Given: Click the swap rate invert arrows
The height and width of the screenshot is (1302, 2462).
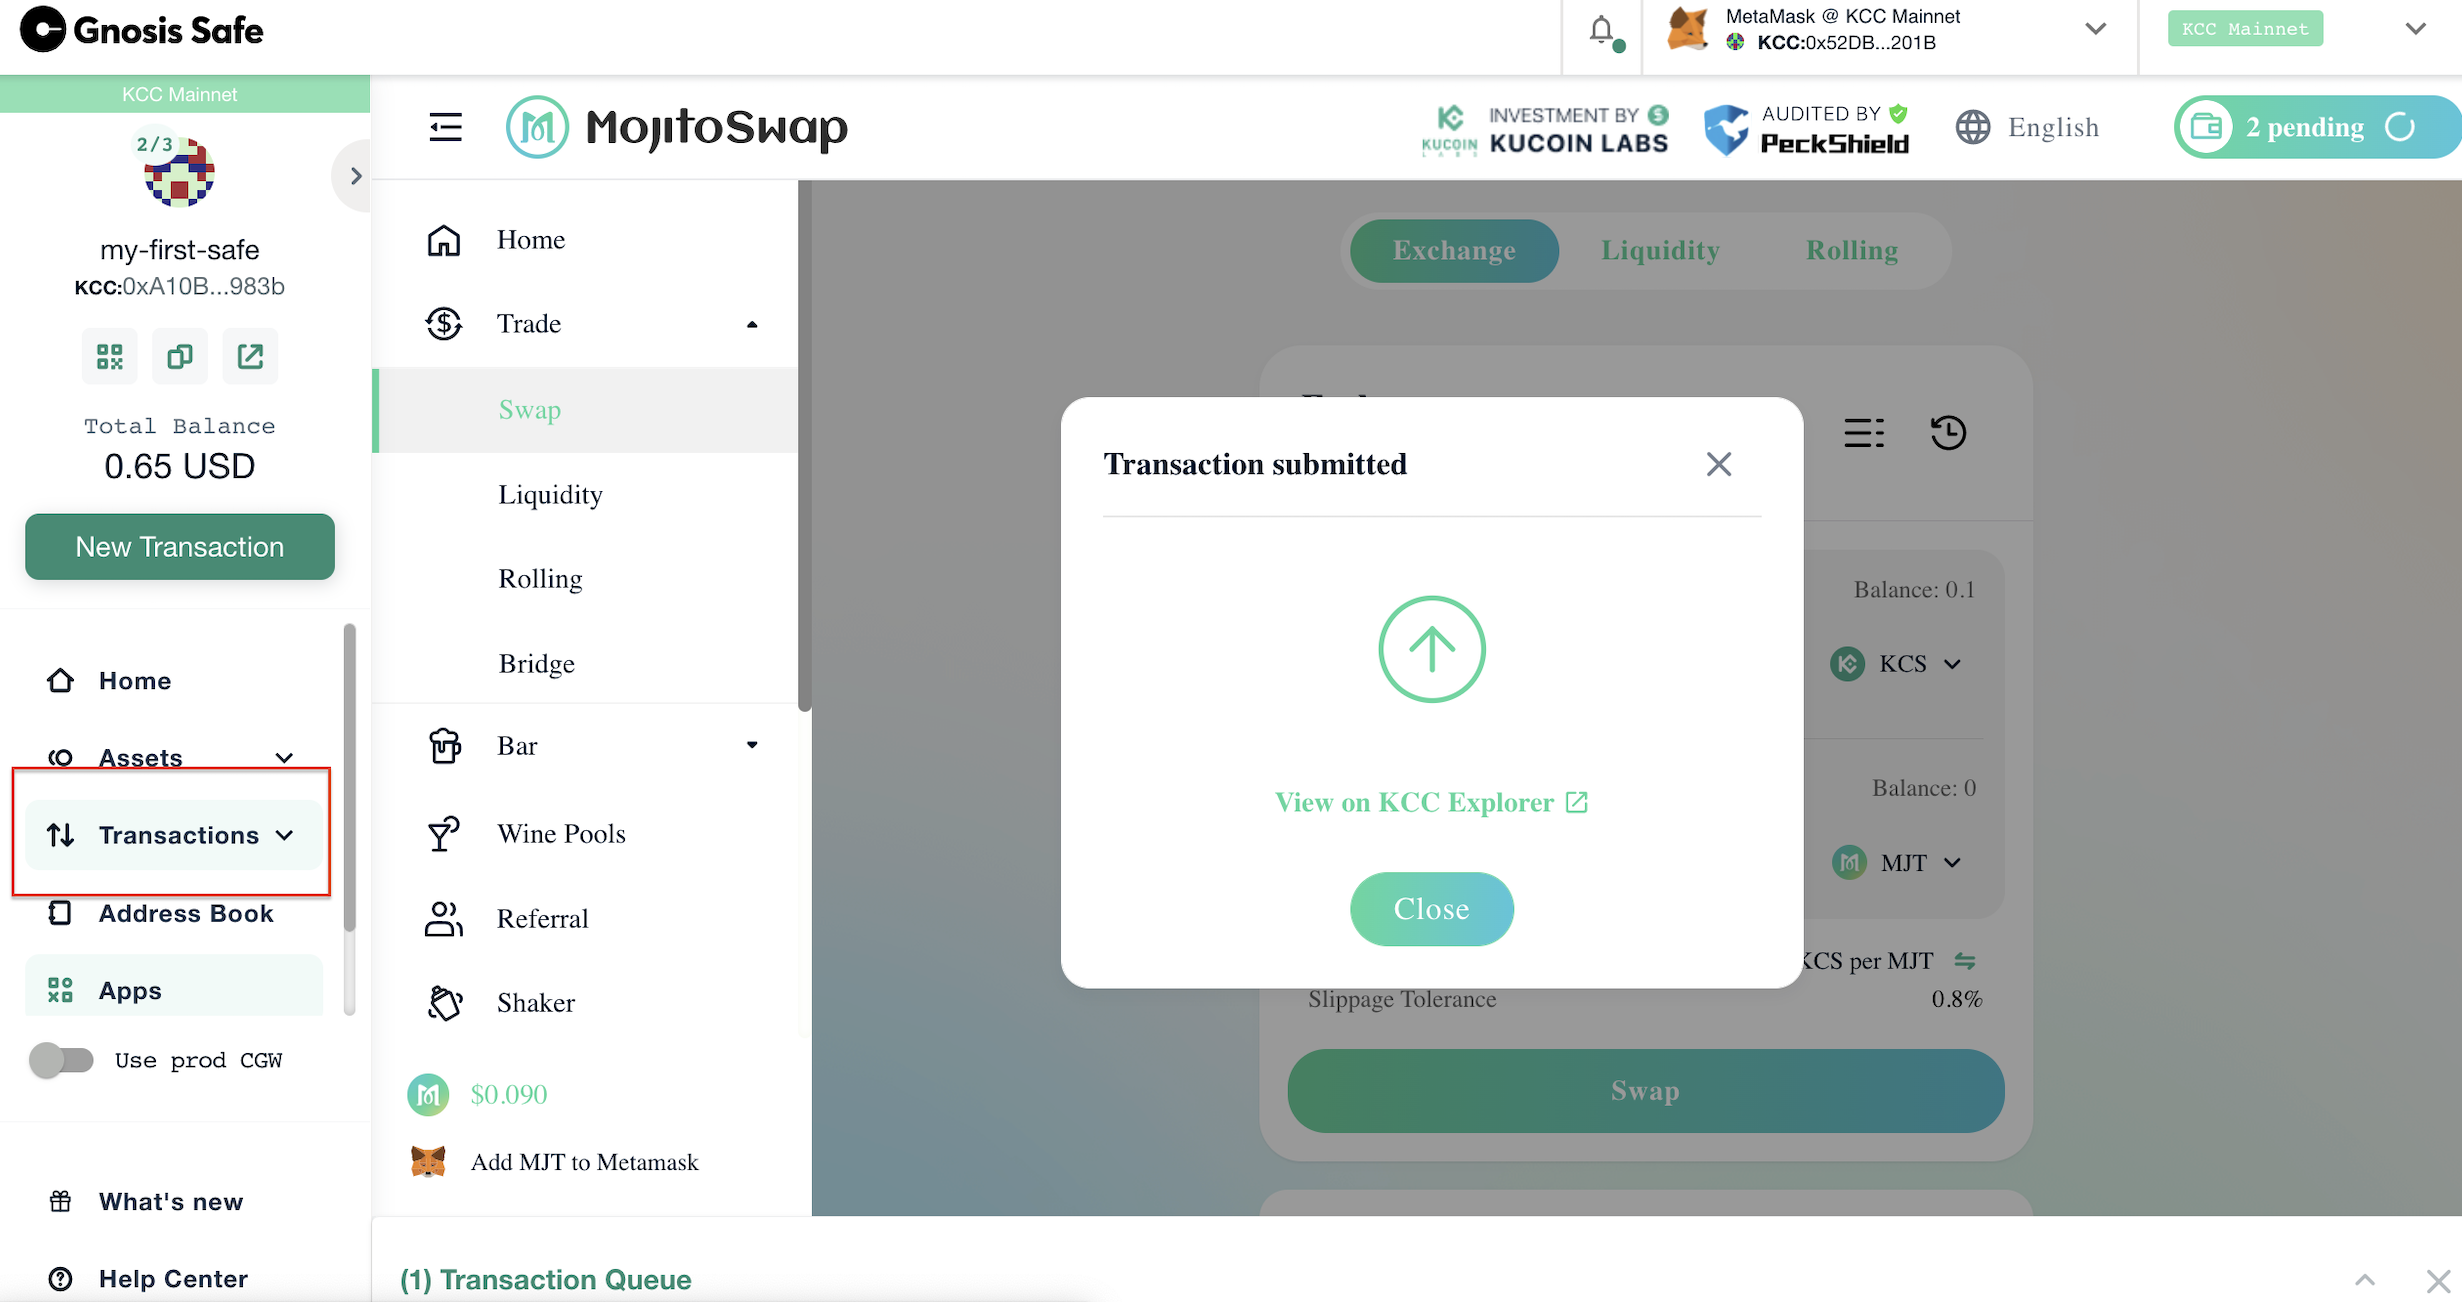Looking at the screenshot, I should point(1965,961).
